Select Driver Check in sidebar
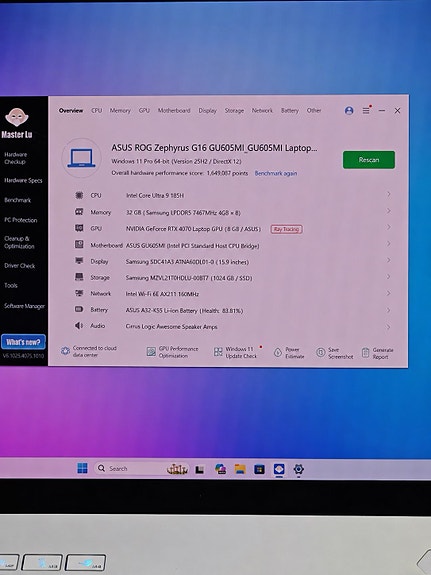The width and height of the screenshot is (431, 575). (x=19, y=265)
